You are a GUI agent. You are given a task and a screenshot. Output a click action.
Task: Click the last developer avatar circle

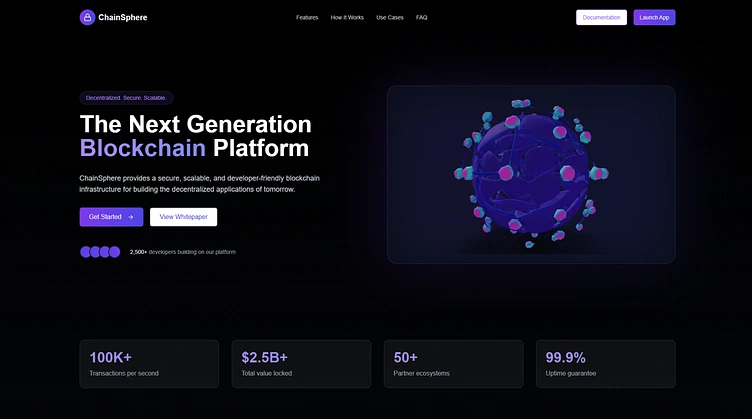pyautogui.click(x=114, y=252)
